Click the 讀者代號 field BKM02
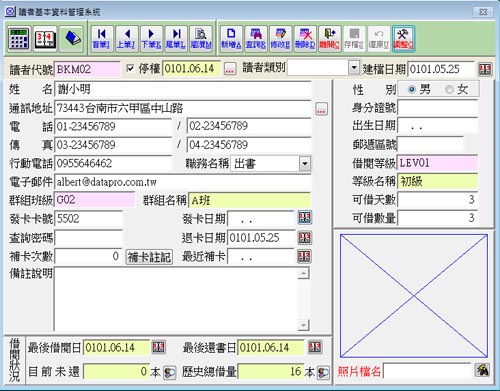Image resolution: width=500 pixels, height=391 pixels. click(87, 69)
